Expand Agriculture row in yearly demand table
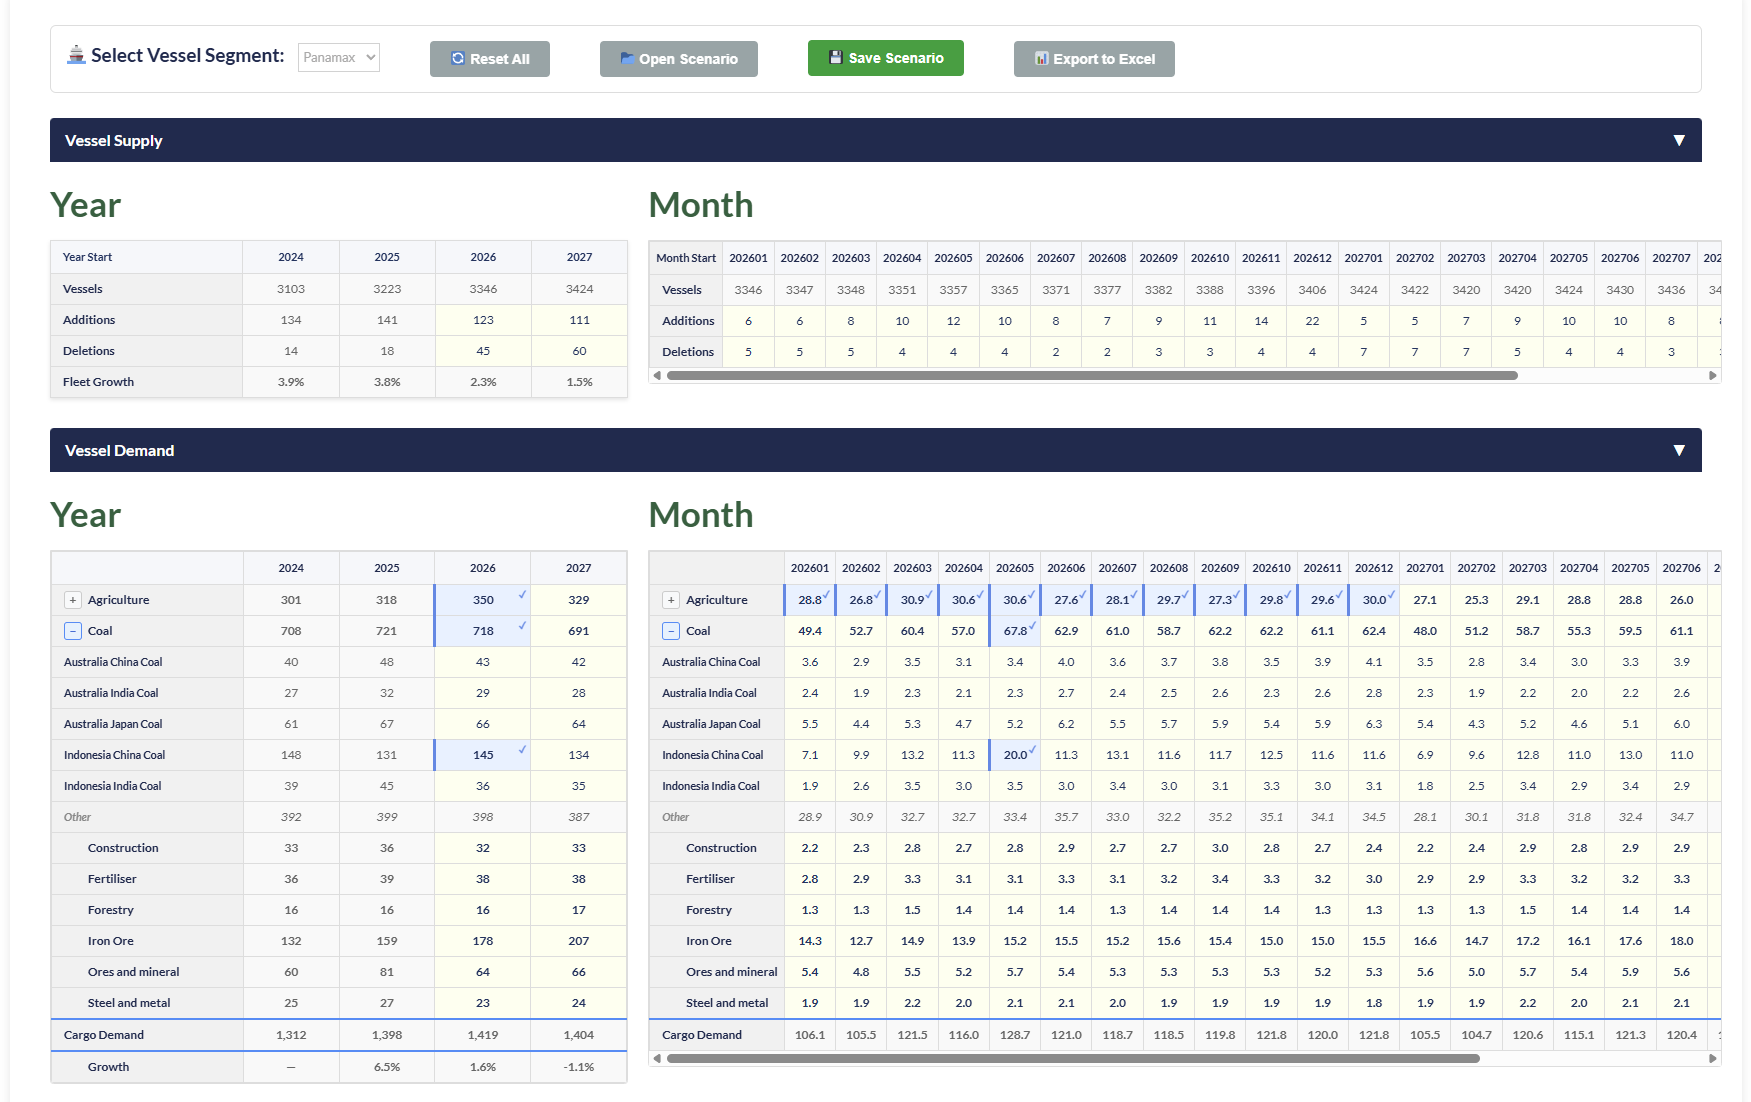Screen dimensions: 1751x1102 tap(73, 600)
